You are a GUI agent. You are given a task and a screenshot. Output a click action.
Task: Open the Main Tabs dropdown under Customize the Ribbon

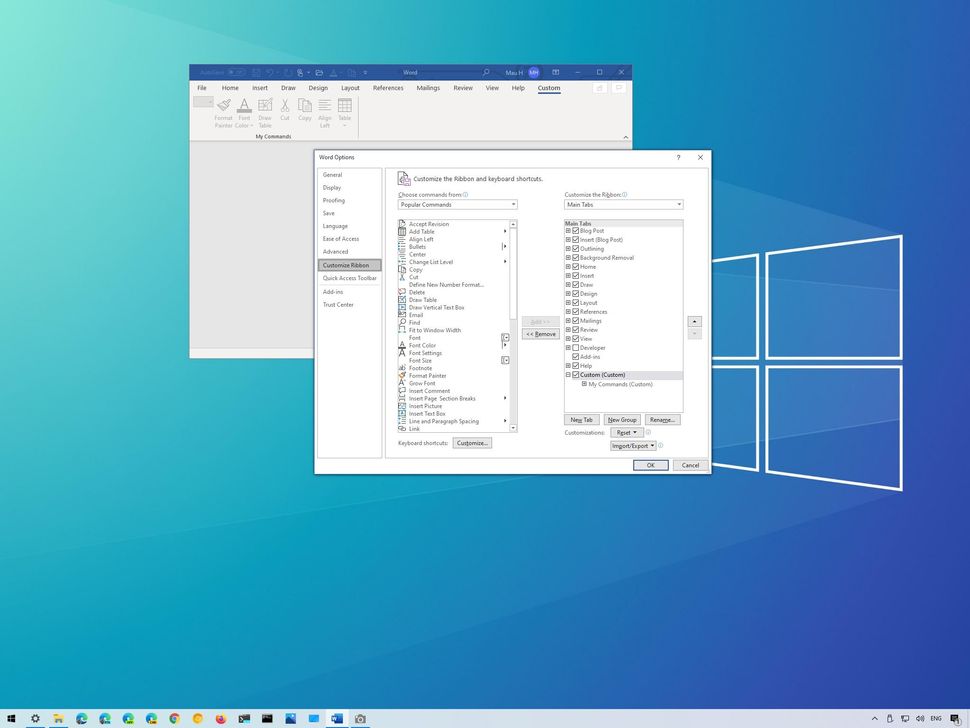pos(678,204)
